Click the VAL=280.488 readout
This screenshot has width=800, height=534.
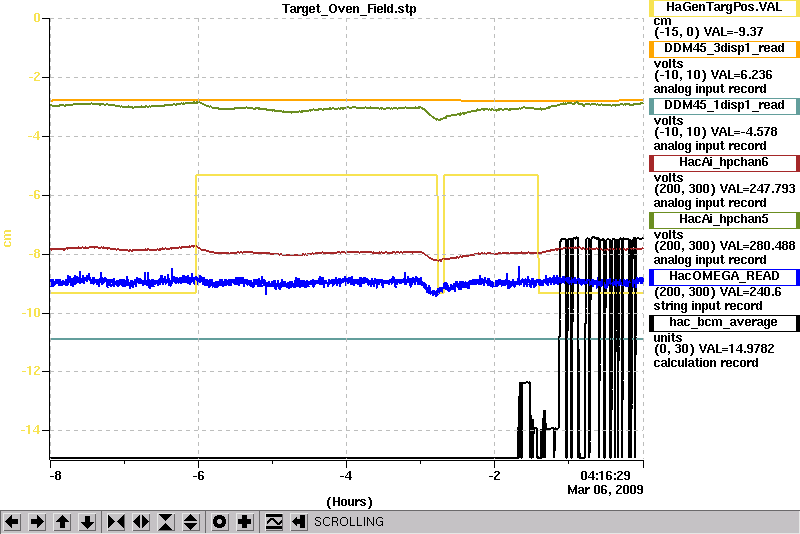click(x=757, y=246)
